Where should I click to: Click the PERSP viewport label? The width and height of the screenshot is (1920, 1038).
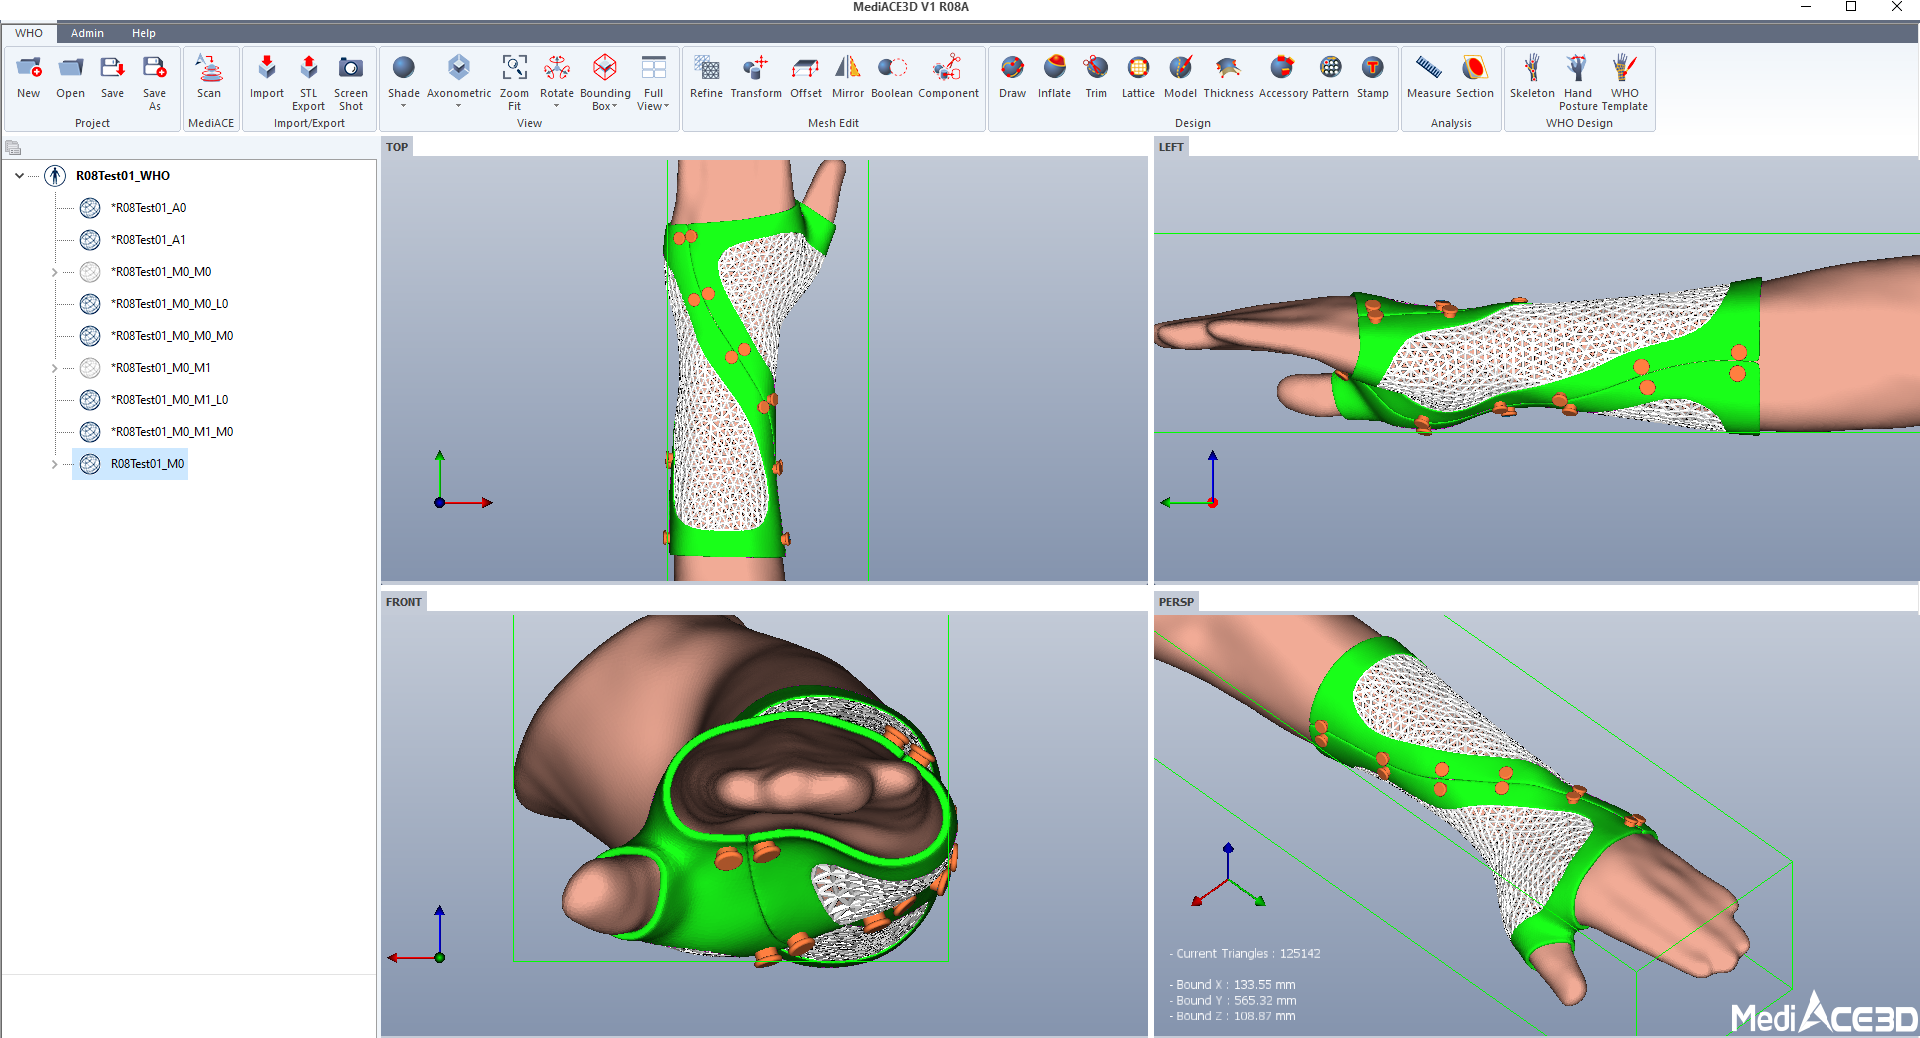tap(1176, 602)
